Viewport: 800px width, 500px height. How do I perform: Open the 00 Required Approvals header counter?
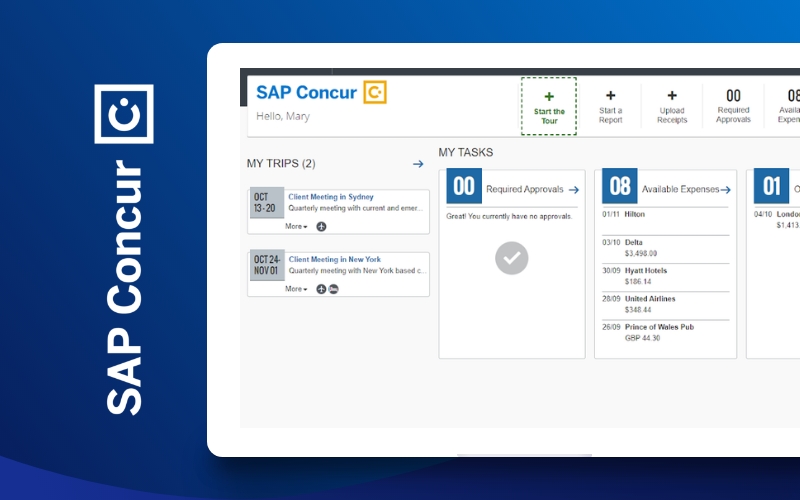point(733,106)
